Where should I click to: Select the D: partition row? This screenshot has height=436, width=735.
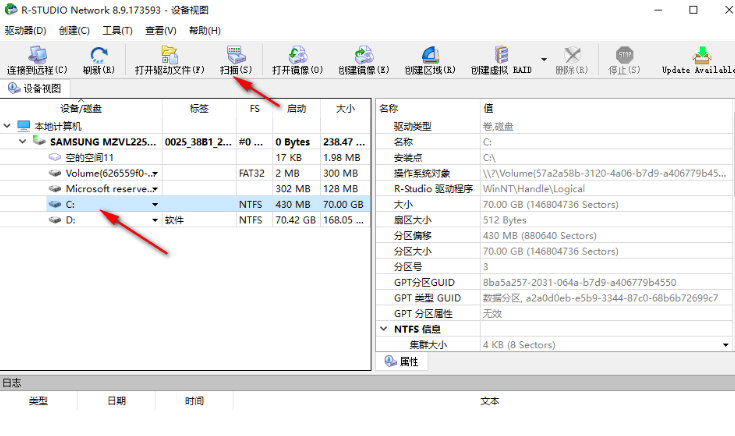185,220
